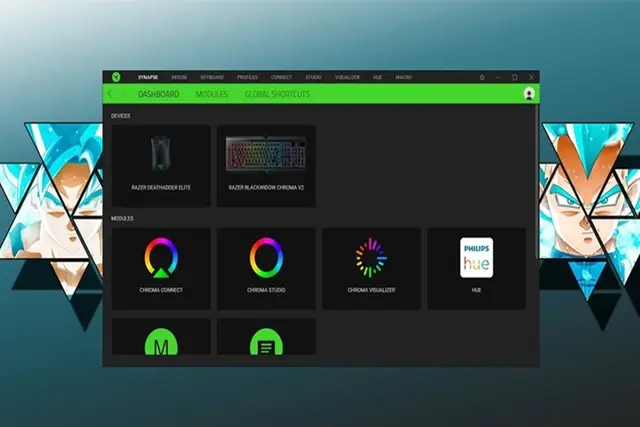Open the CONNECT tab
The image size is (640, 427).
tap(281, 77)
